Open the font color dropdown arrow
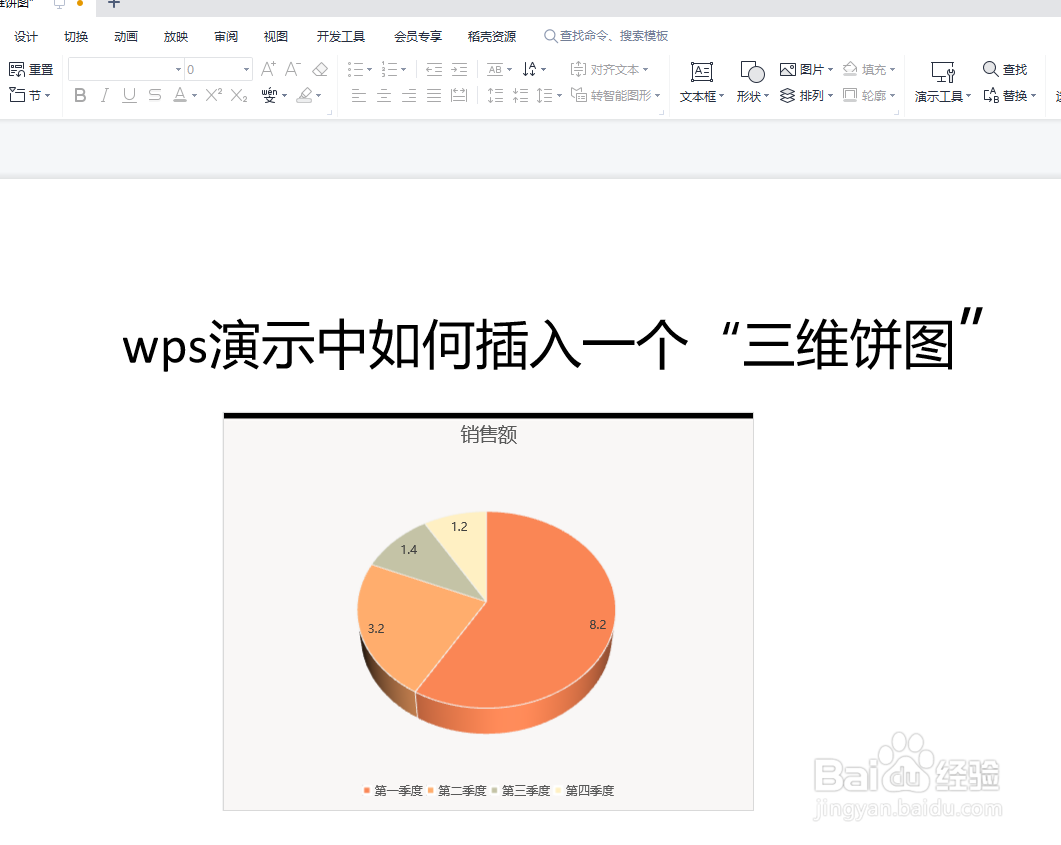 194,96
